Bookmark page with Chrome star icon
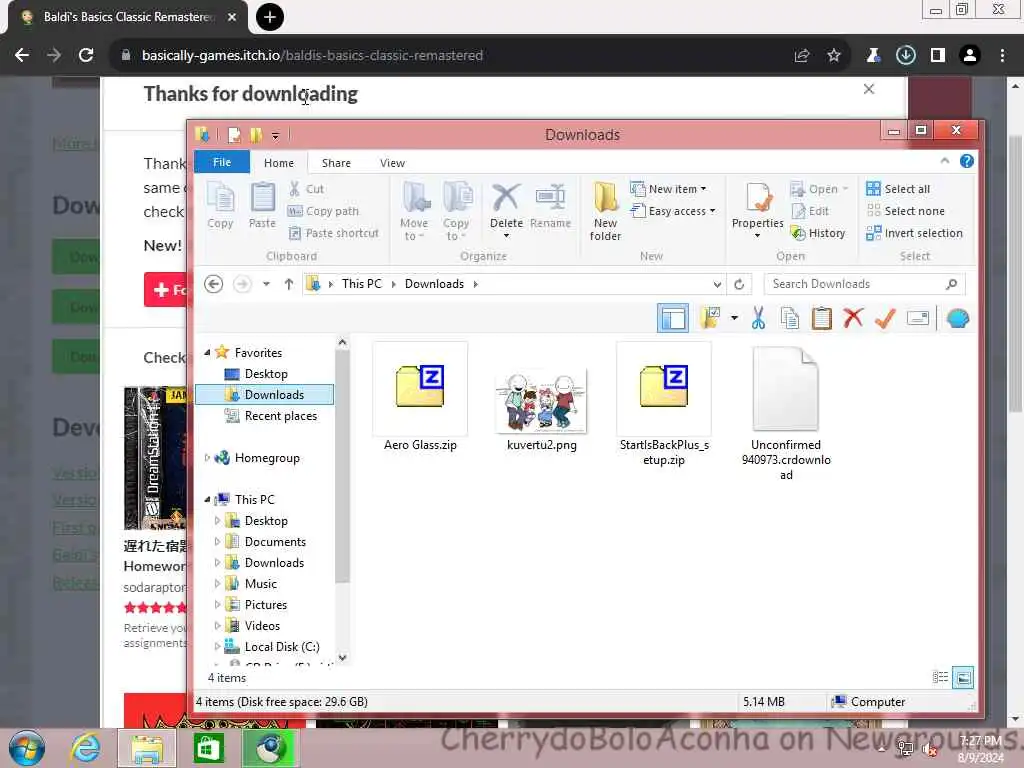1024x768 pixels. pyautogui.click(x=834, y=56)
